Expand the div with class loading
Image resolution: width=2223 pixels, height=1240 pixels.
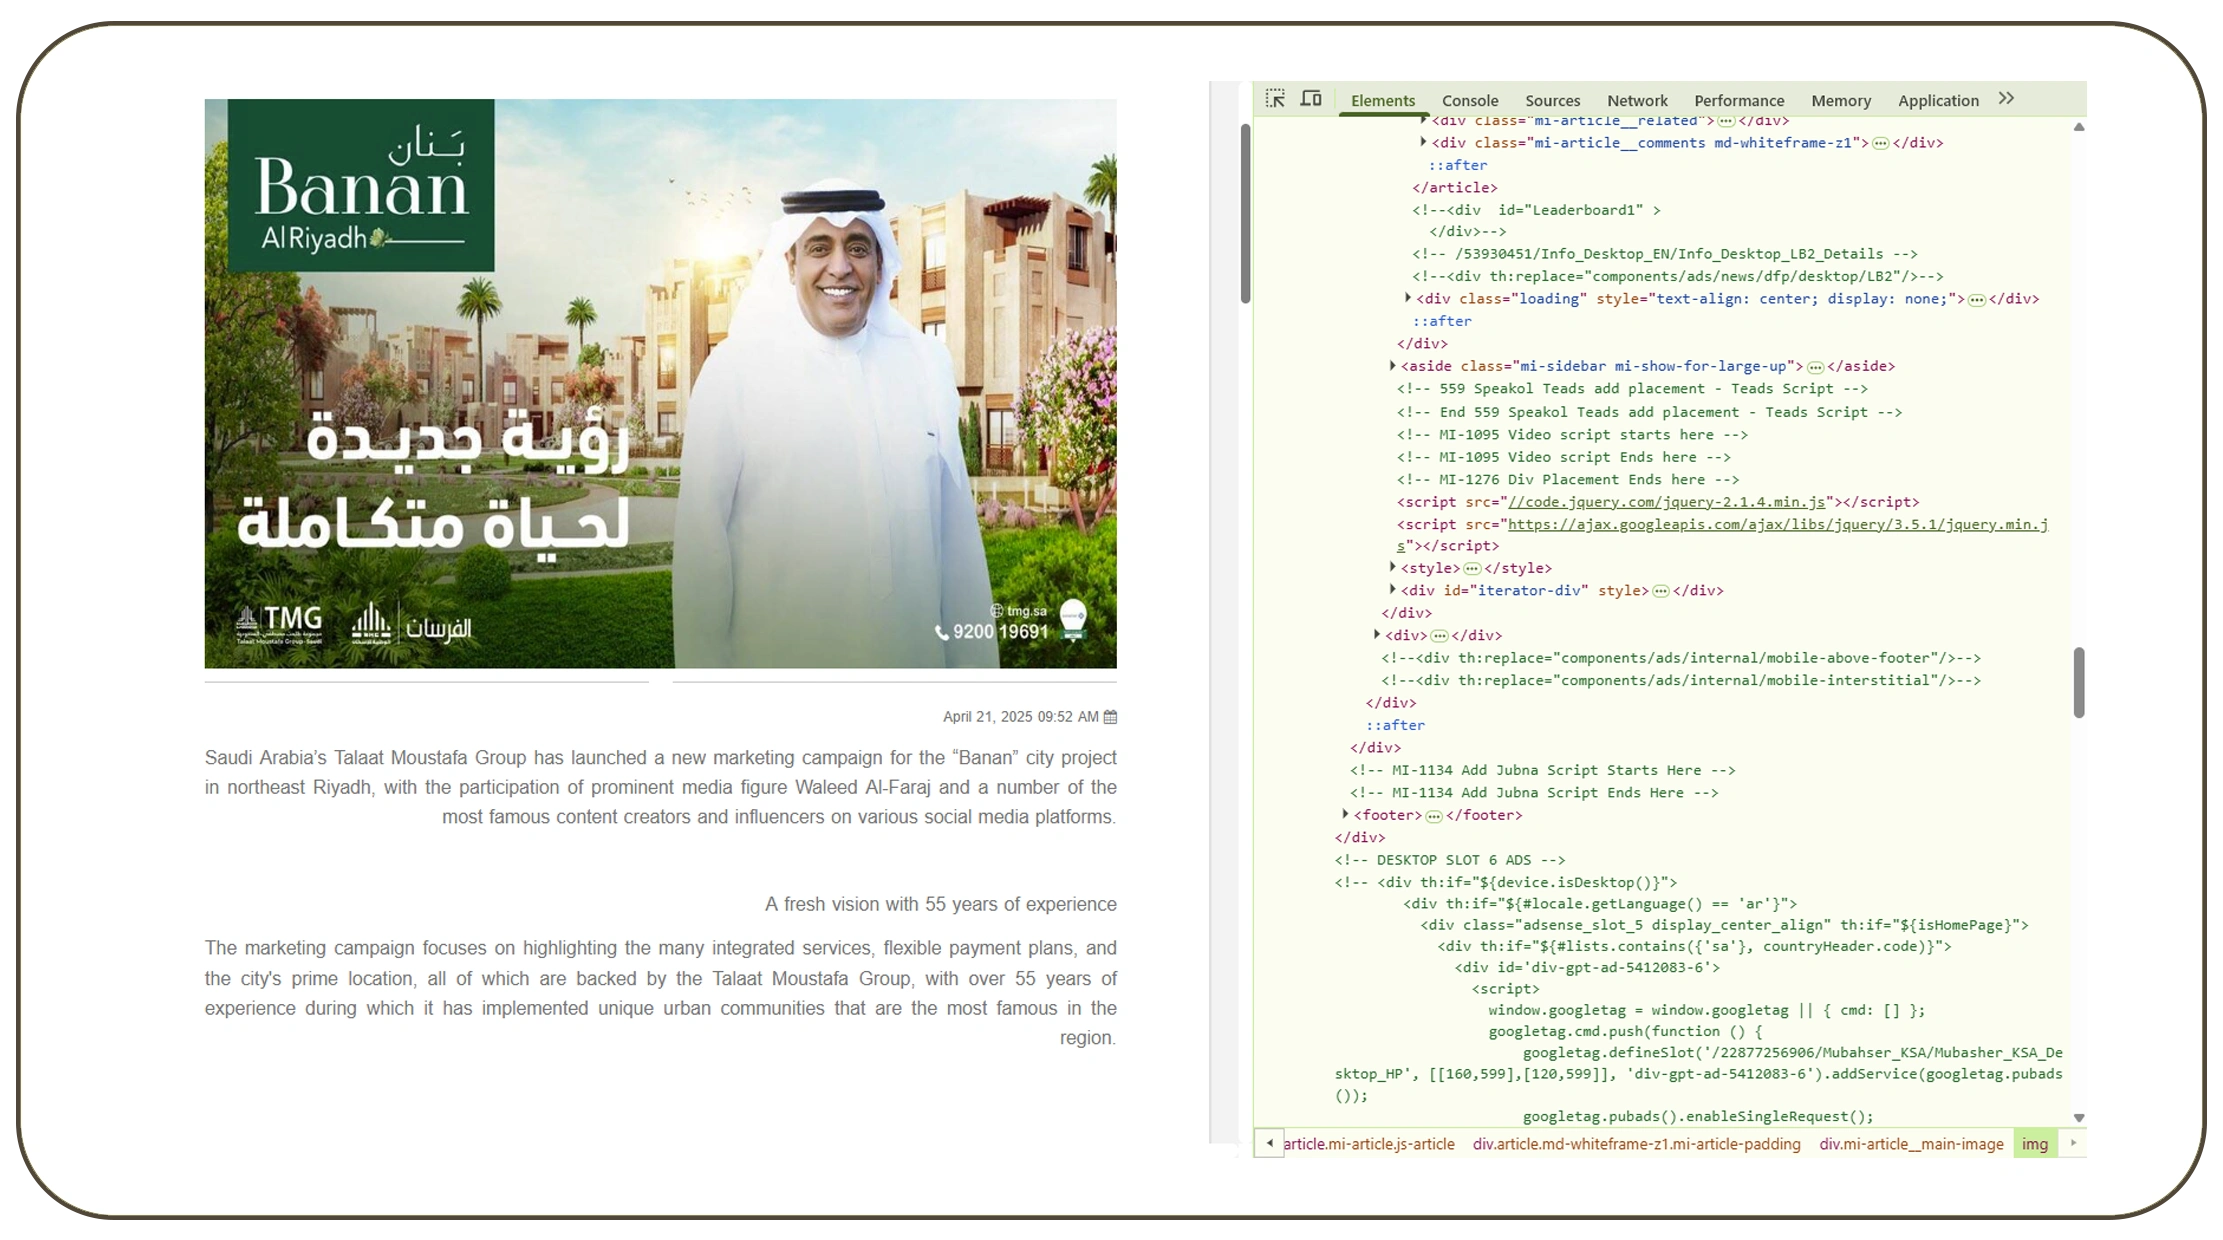(x=1408, y=298)
